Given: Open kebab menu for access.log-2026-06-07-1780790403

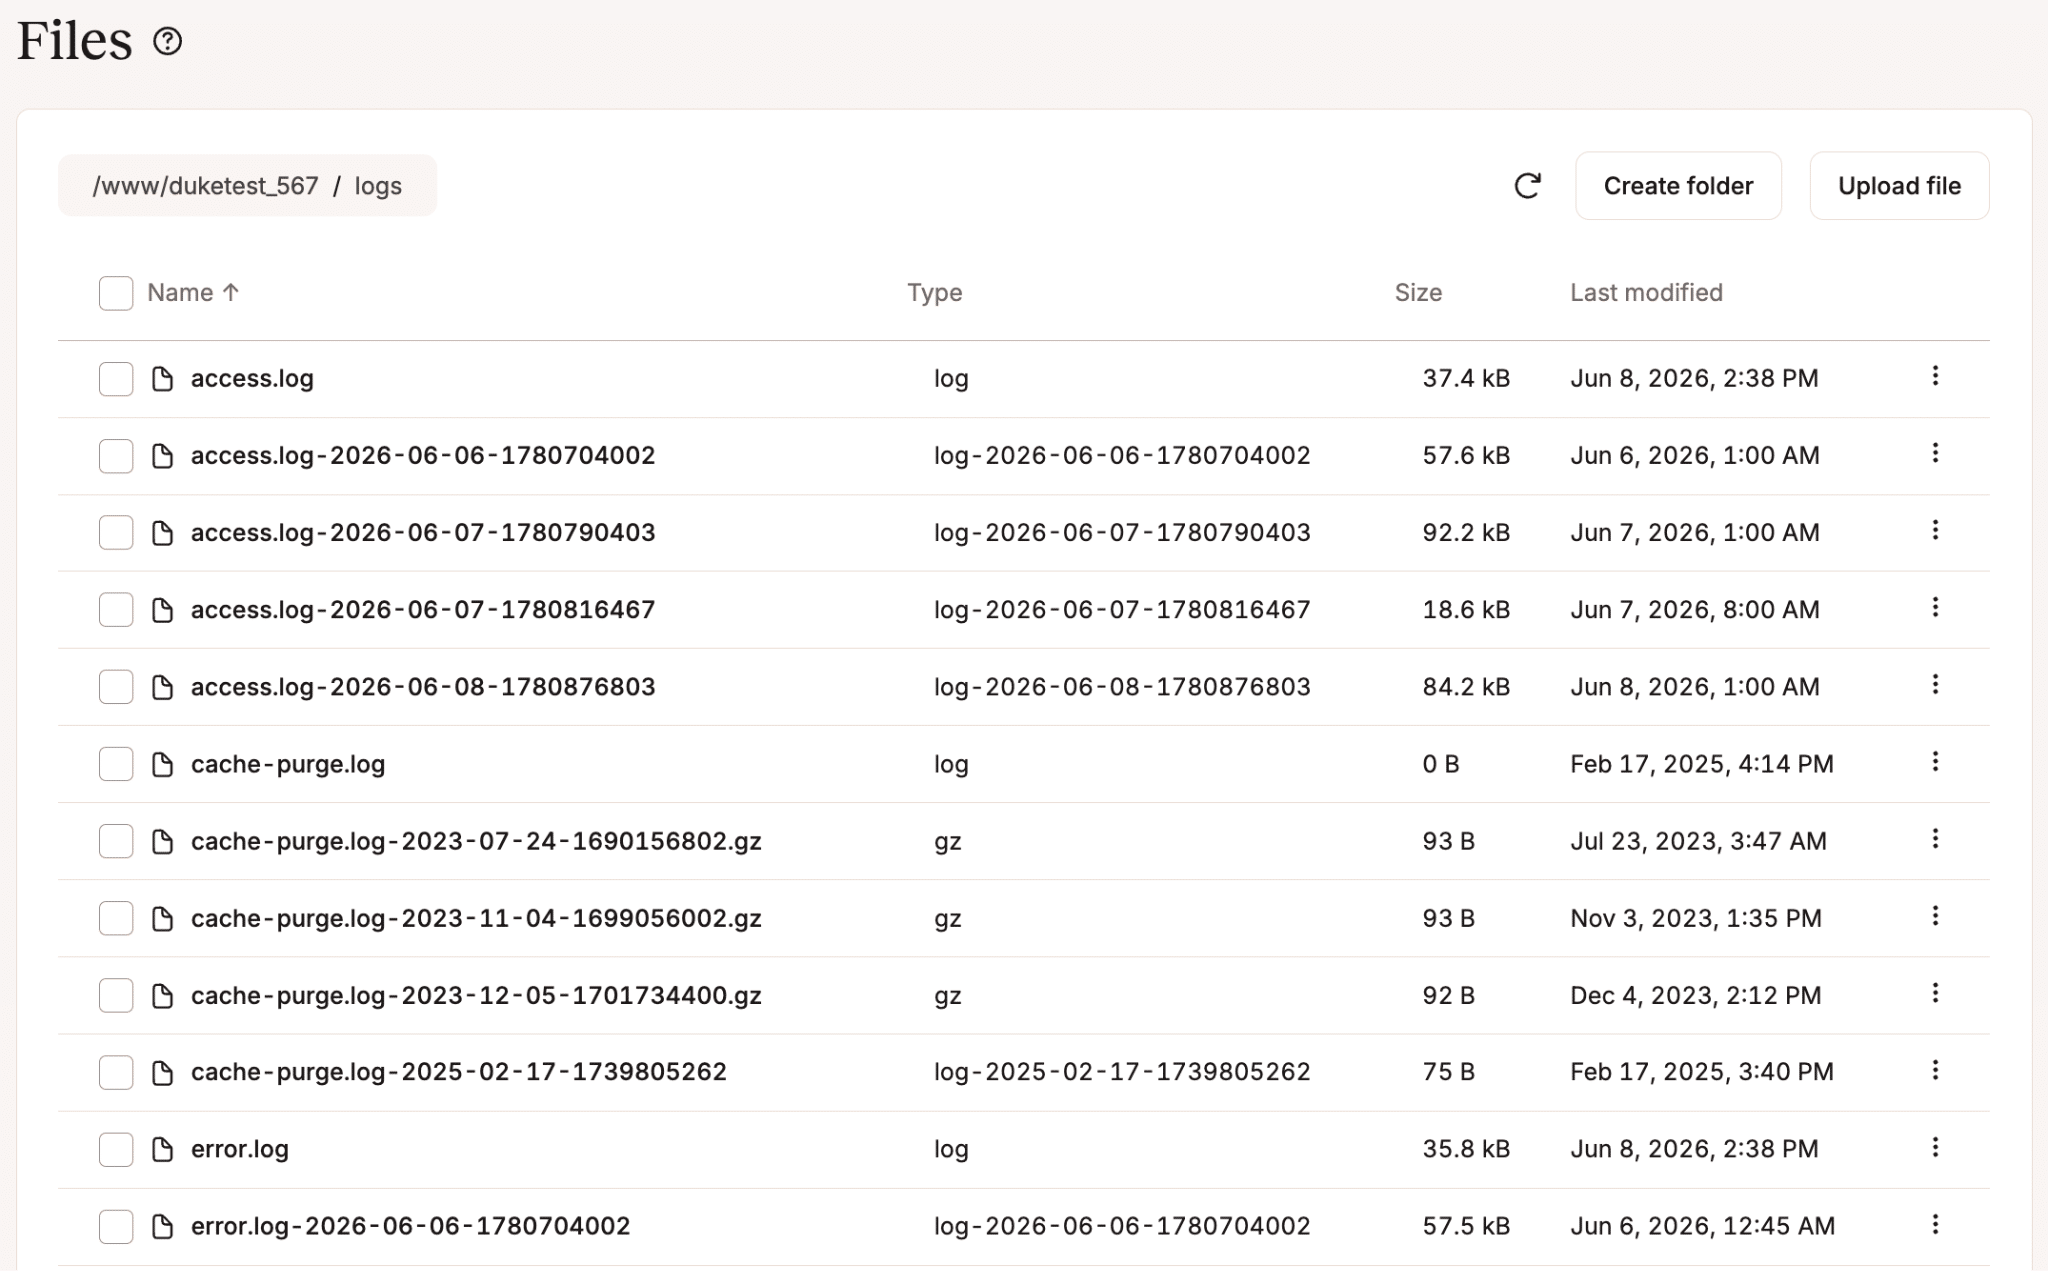Looking at the screenshot, I should (x=1935, y=530).
